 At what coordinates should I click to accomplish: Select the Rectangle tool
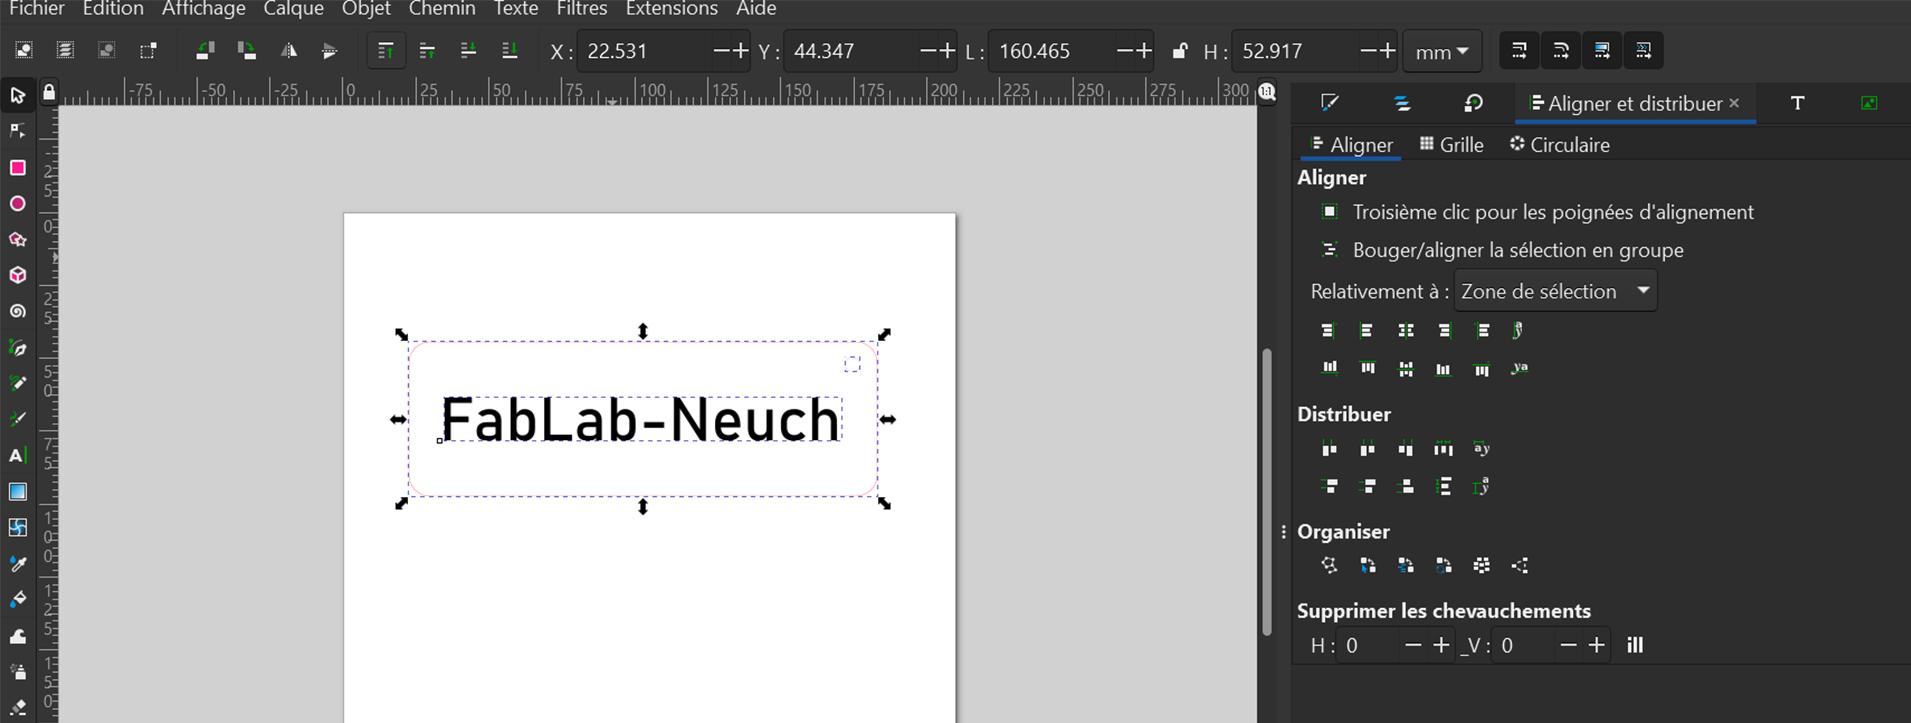17,167
